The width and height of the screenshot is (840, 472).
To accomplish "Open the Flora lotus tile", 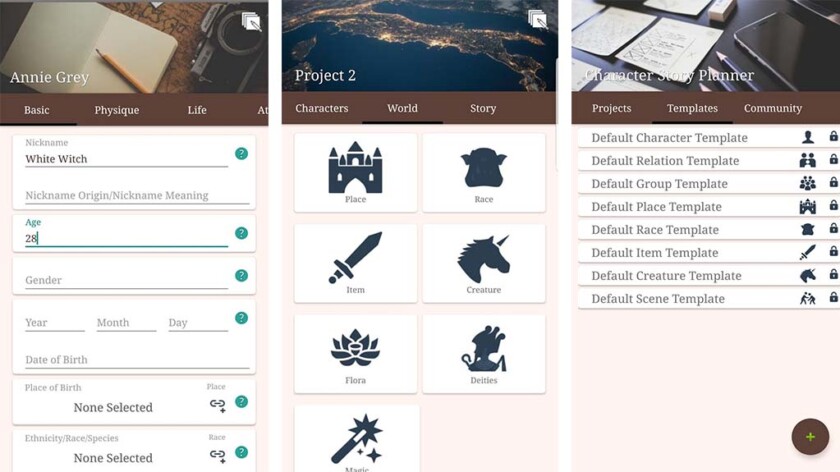I will [355, 354].
